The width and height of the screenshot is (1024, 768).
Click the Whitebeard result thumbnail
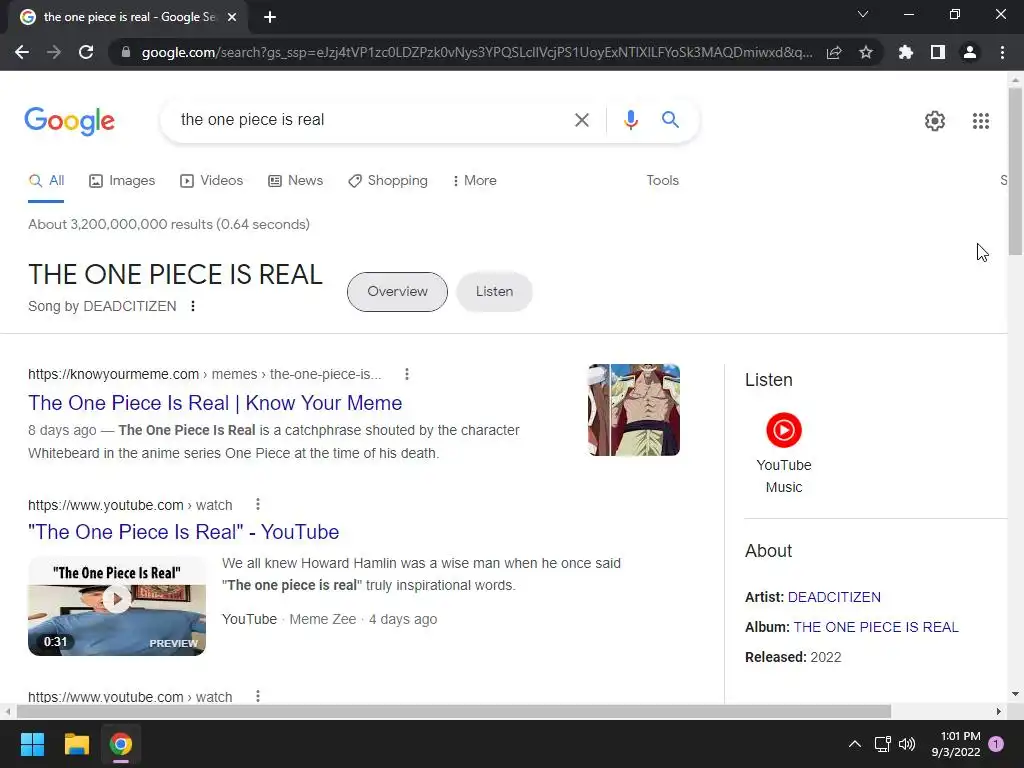coord(634,410)
